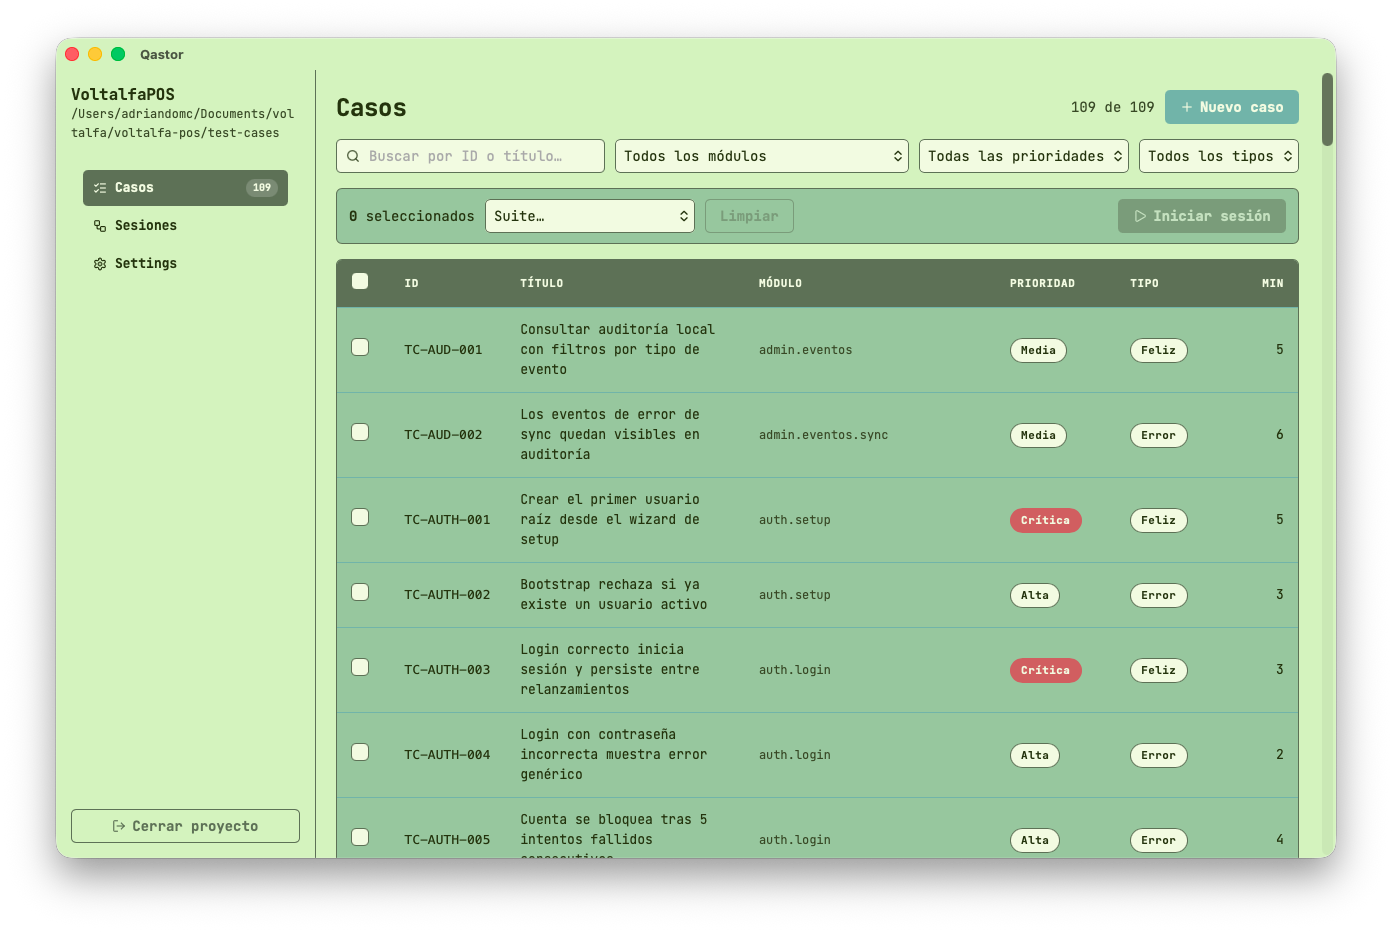Click the TÍTULO column header
Screen dimensions: 1392x932
(542, 284)
